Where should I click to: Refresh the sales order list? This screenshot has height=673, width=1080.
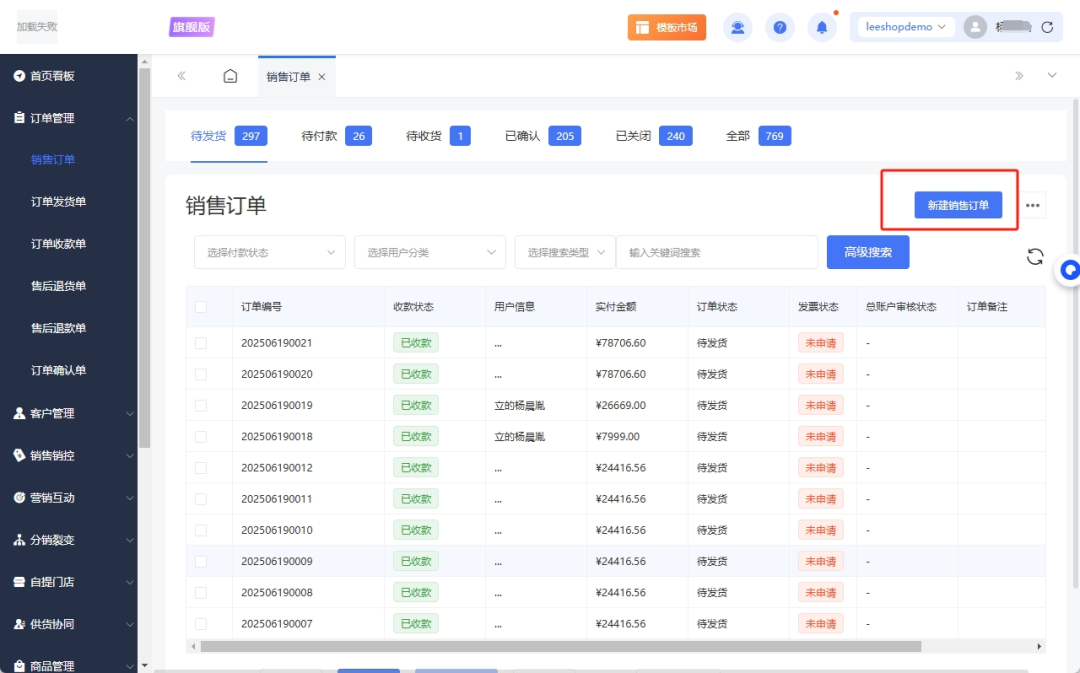pyautogui.click(x=1035, y=257)
